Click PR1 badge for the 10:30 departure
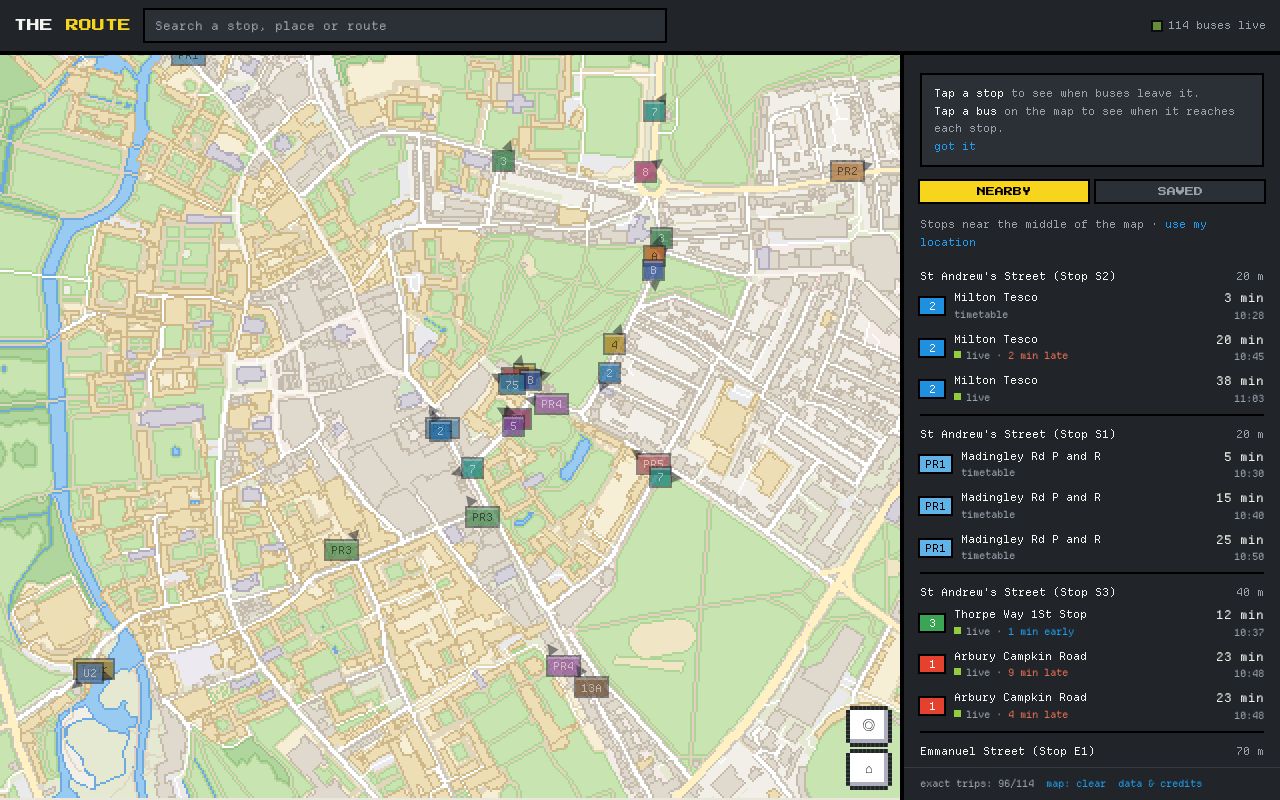1280x800 pixels. (x=935, y=464)
